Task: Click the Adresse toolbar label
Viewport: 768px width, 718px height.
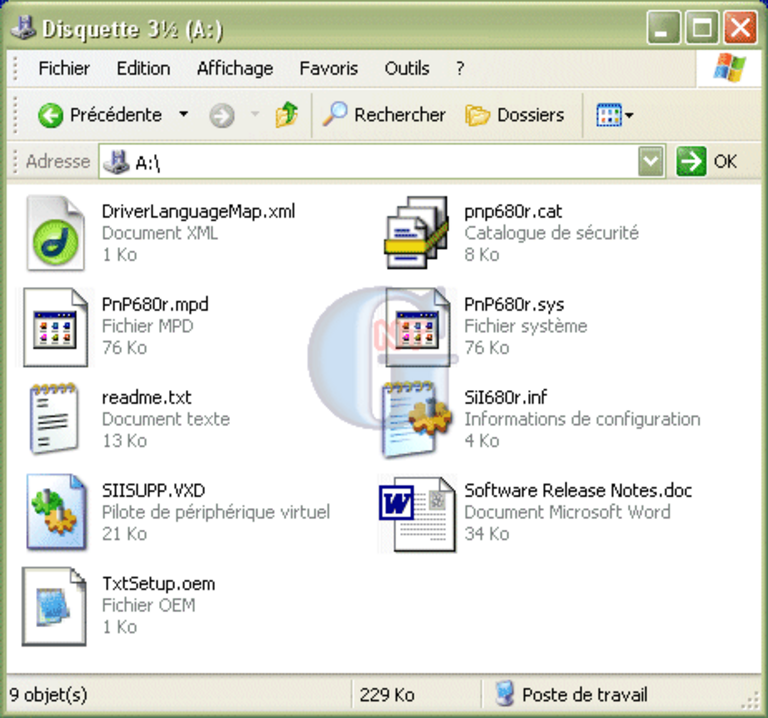Action: click(x=58, y=161)
